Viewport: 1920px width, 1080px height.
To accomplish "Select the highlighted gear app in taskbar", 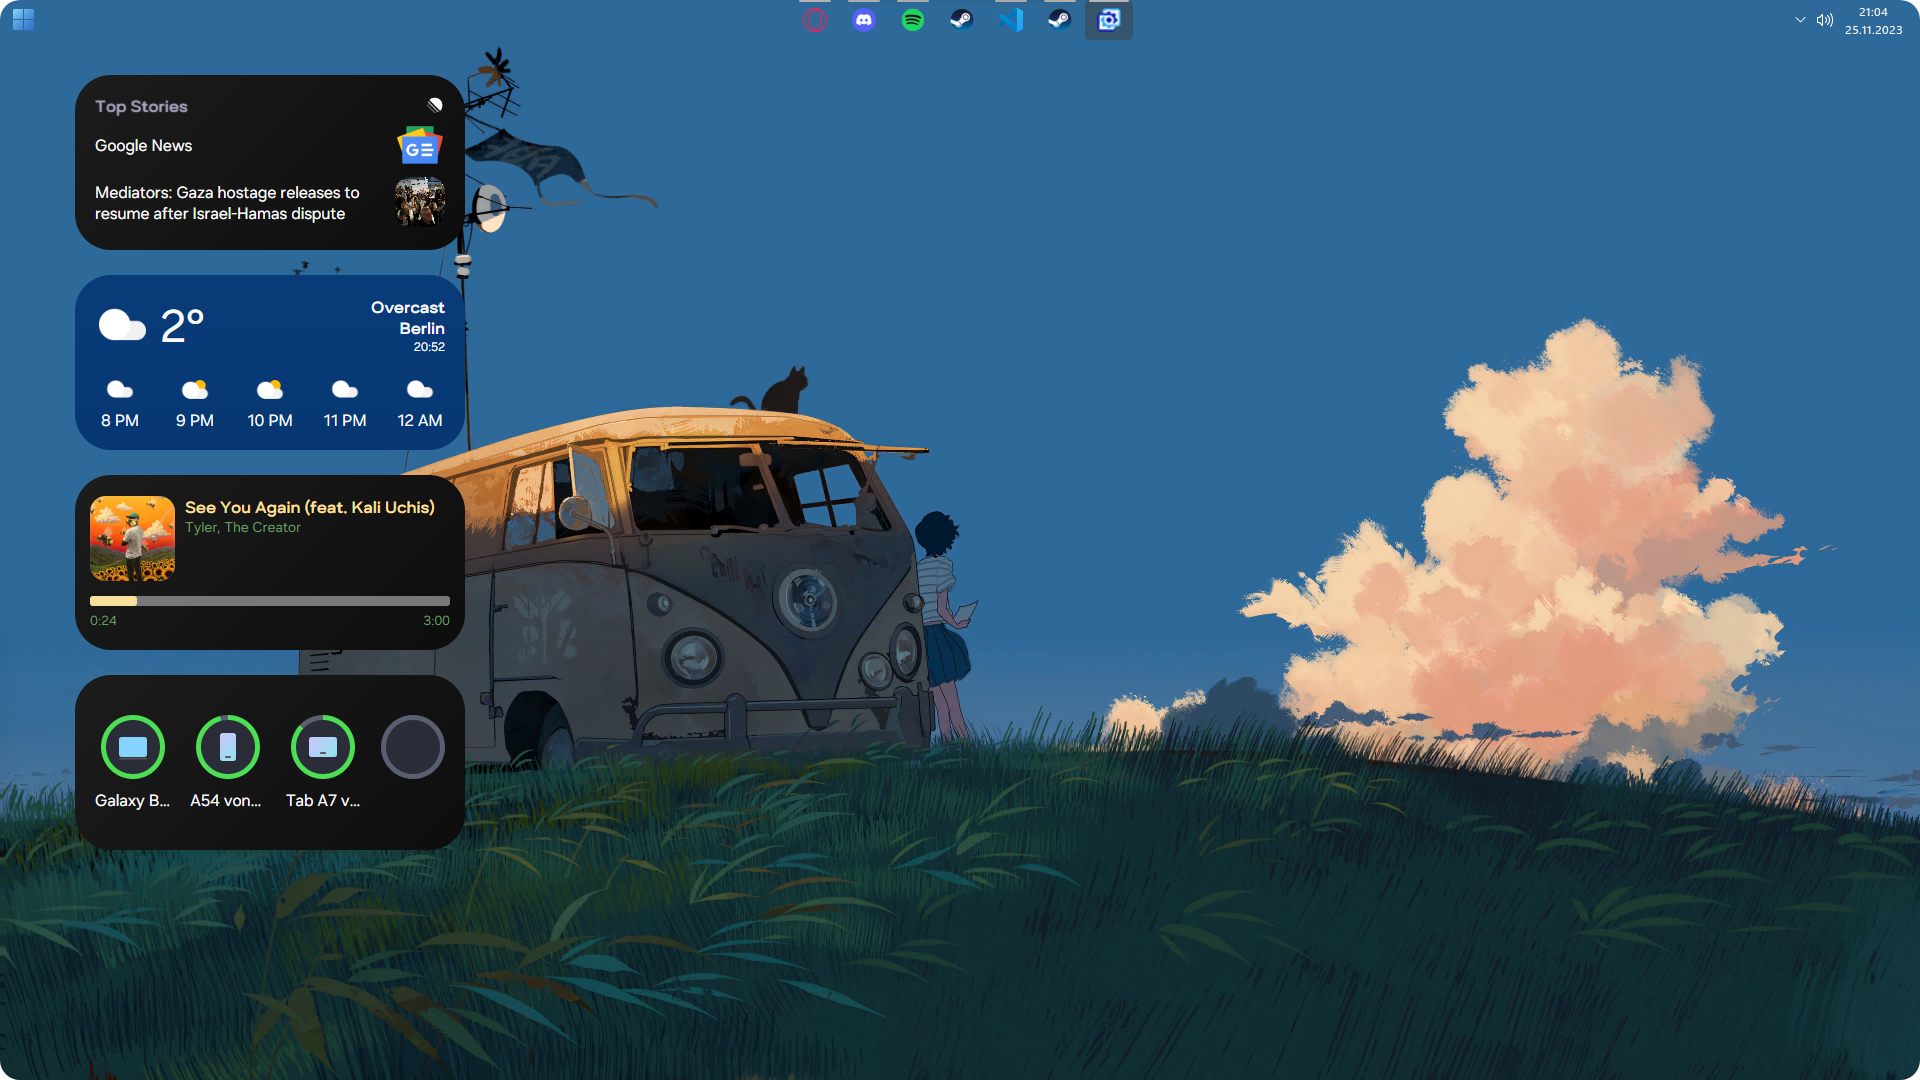I will [1109, 20].
